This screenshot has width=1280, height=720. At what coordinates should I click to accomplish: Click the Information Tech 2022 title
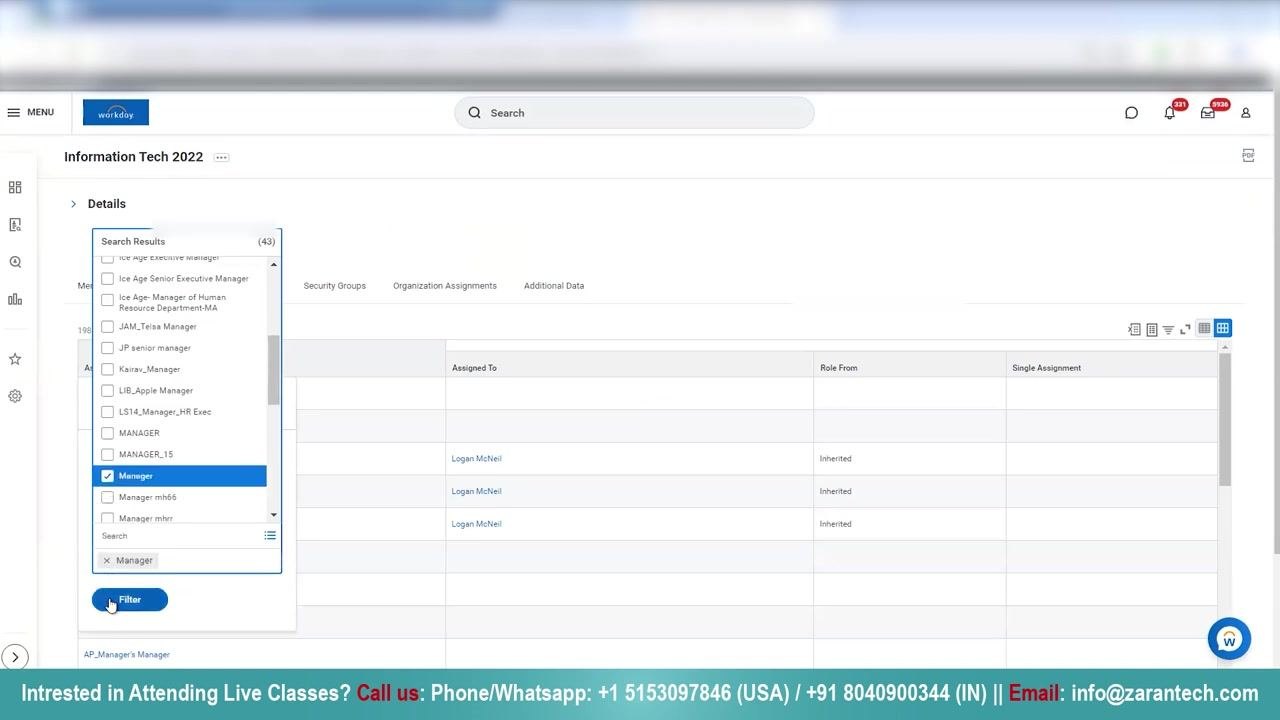(133, 157)
